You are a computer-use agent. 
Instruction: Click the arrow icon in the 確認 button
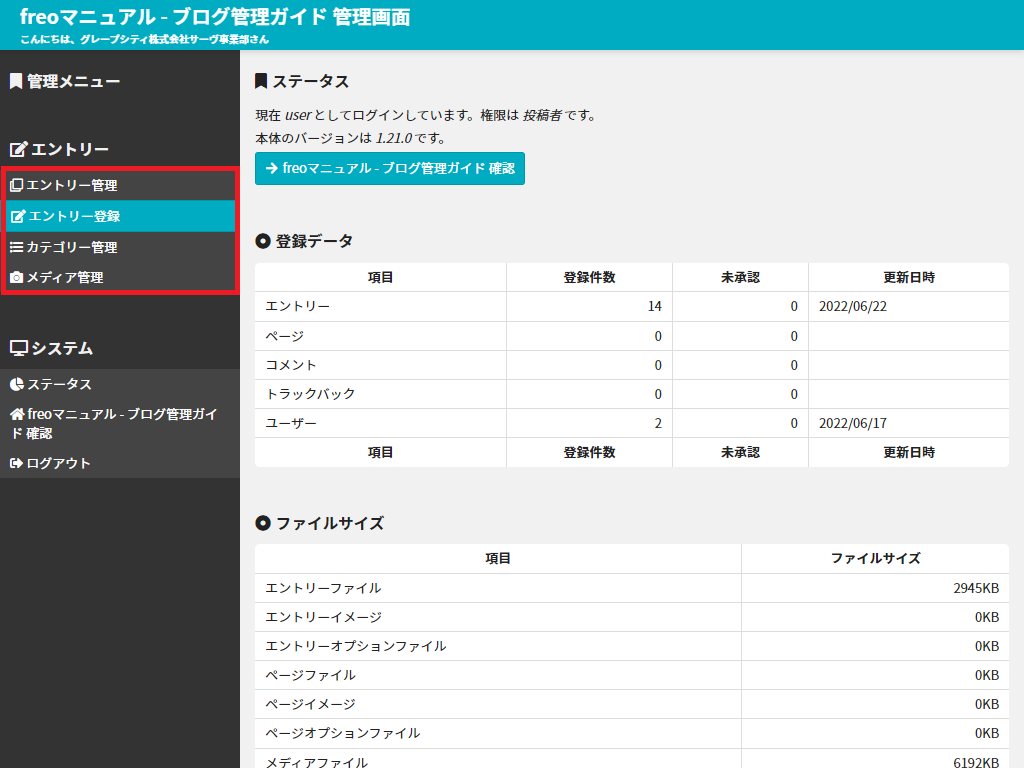tap(272, 168)
